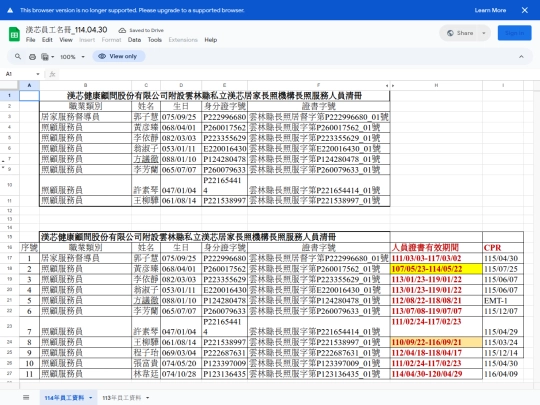Click the cell P123136435 in row 27
540x405 pixels.
[x=225, y=374]
